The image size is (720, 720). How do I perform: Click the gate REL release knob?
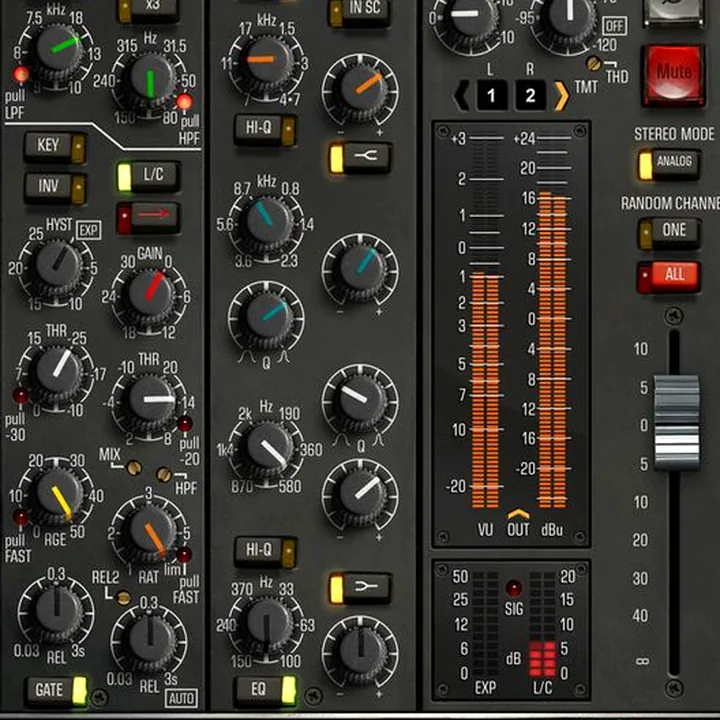click(x=57, y=609)
